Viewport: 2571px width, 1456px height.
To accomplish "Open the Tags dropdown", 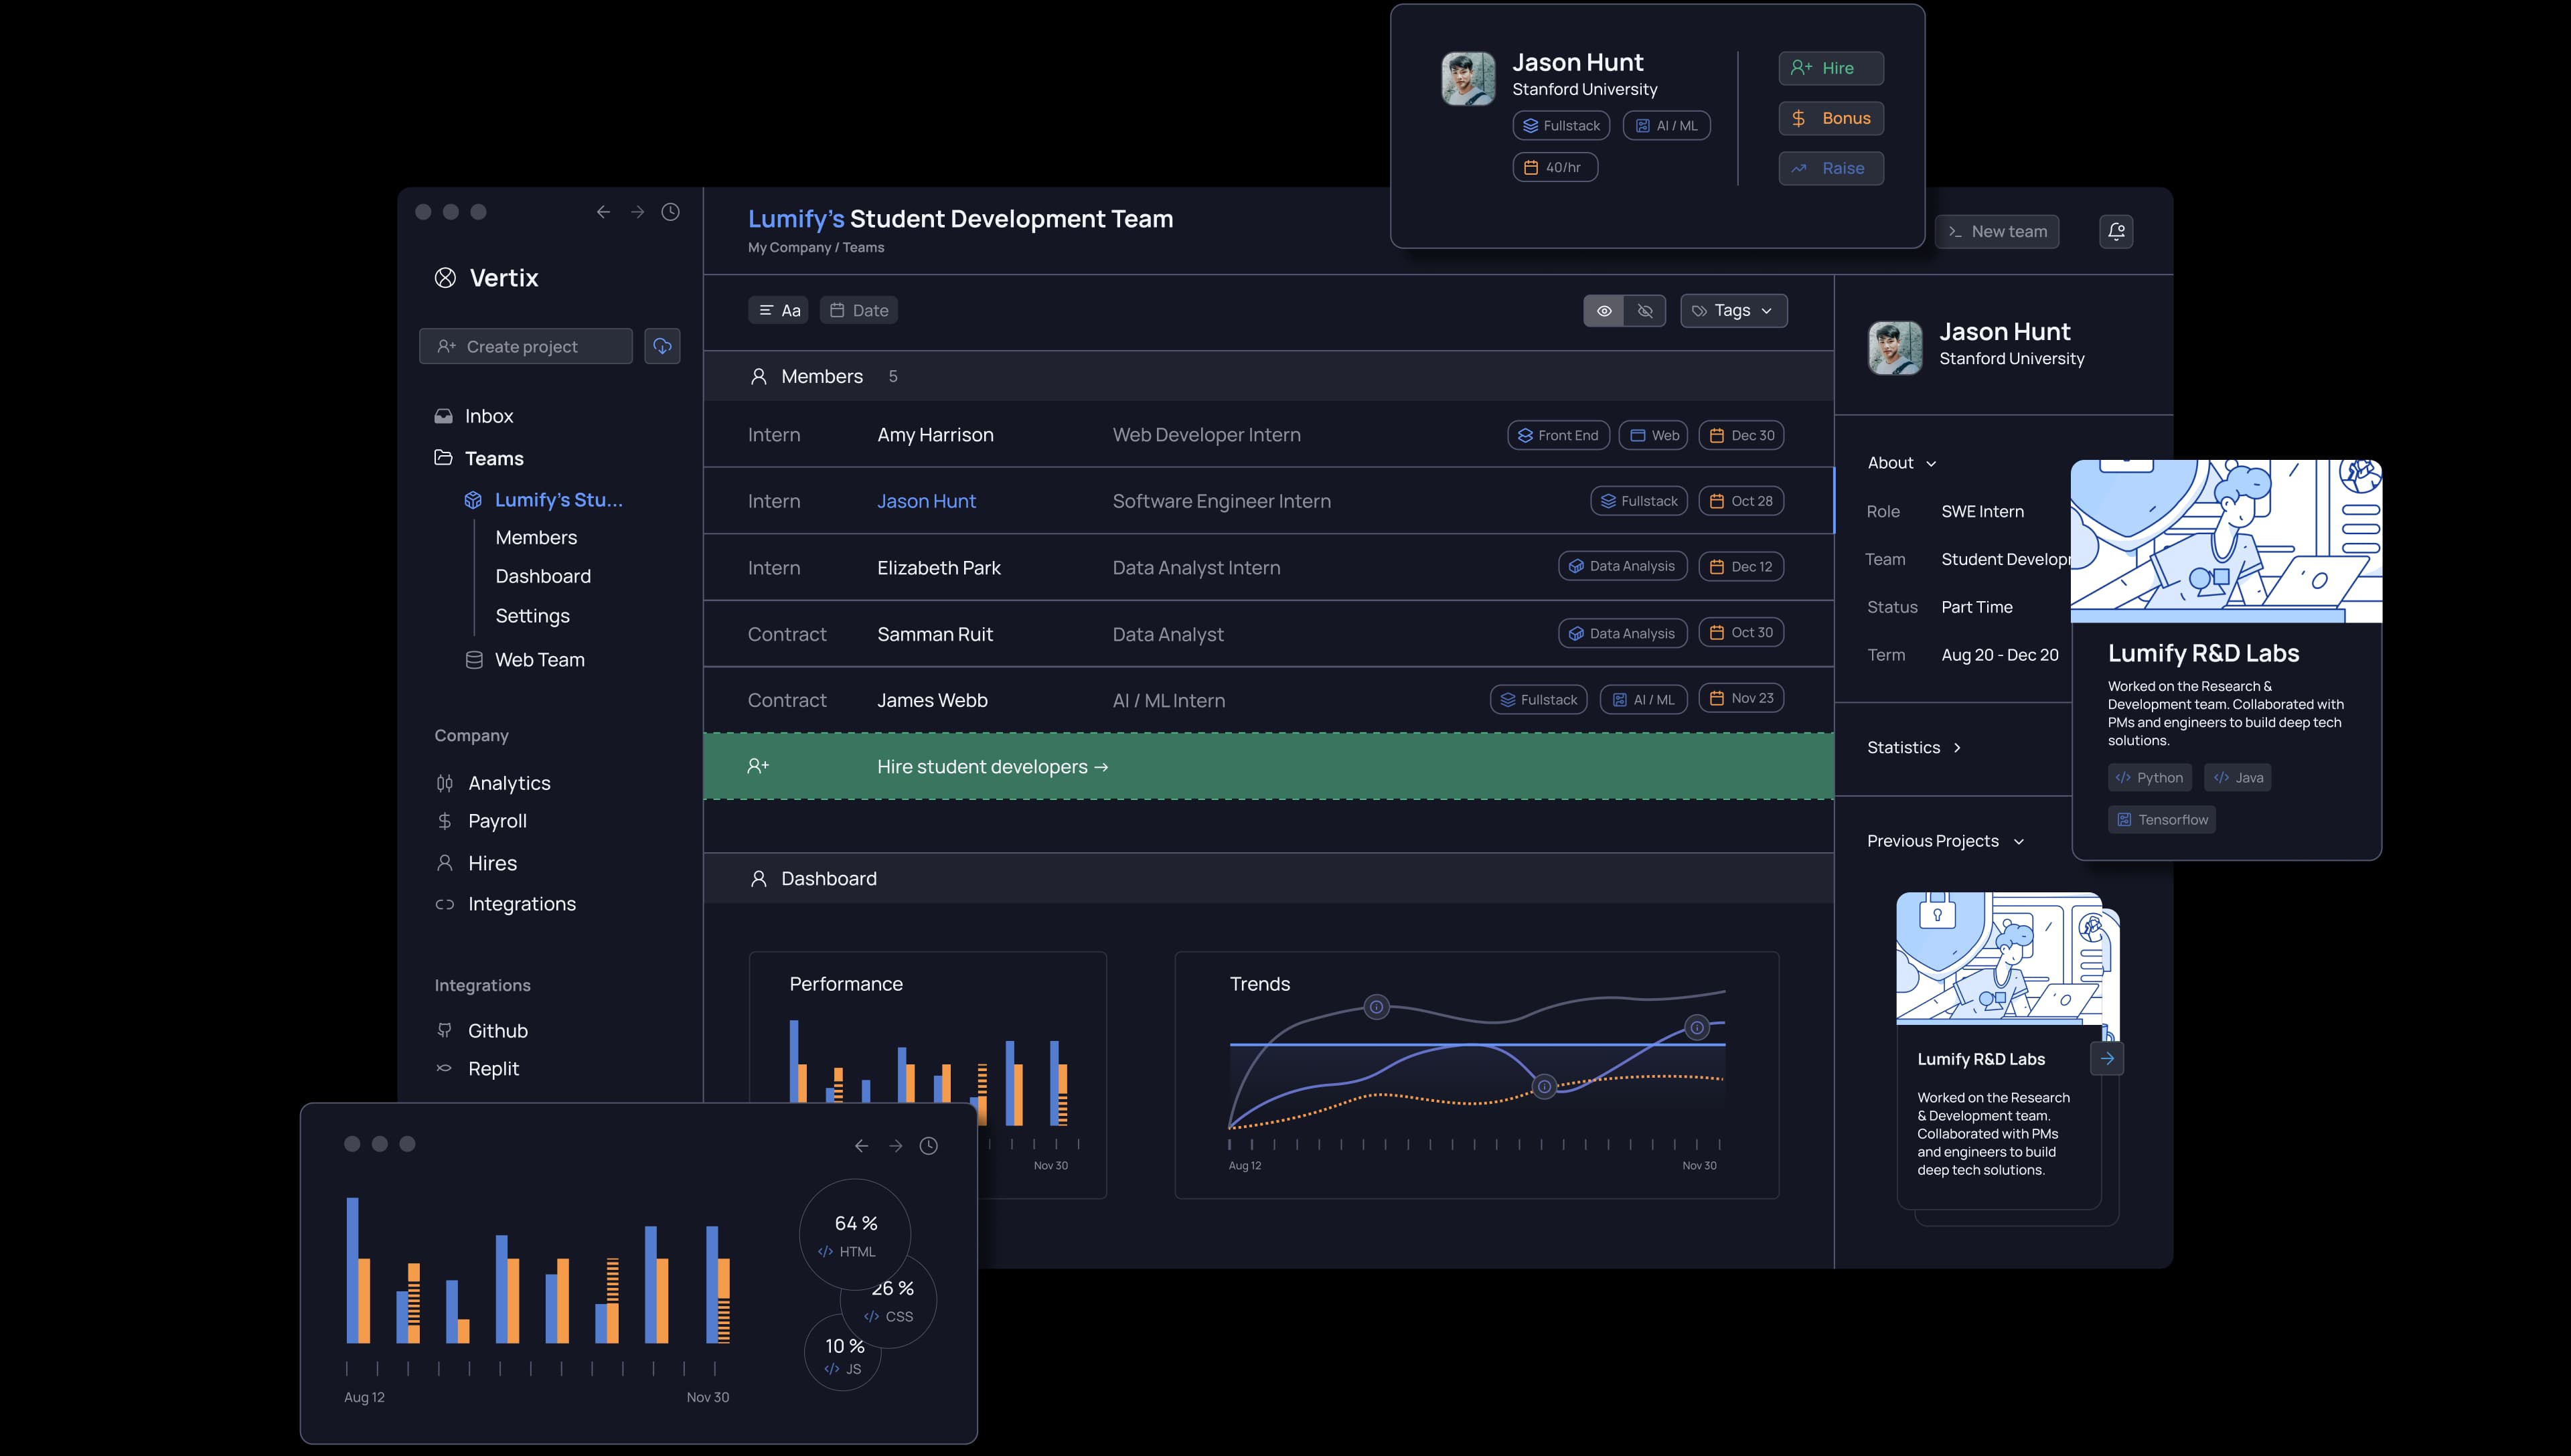I will pos(1734,311).
